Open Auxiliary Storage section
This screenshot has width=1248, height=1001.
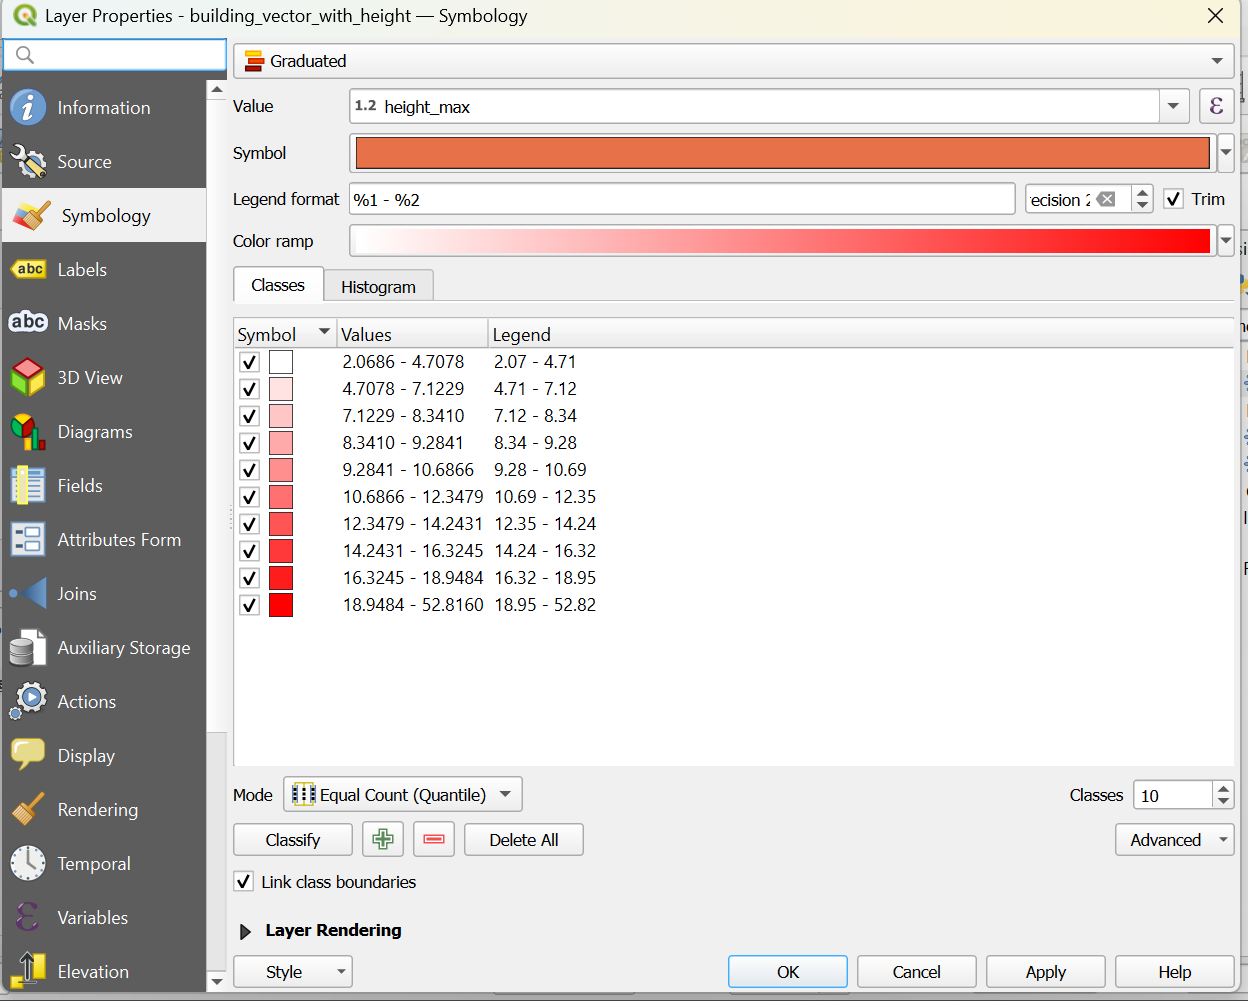pyautogui.click(x=104, y=648)
